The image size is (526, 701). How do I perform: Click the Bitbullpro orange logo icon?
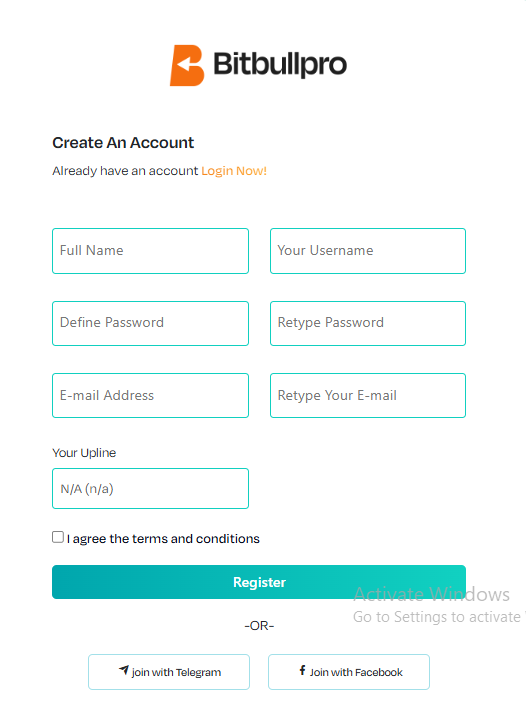(187, 65)
